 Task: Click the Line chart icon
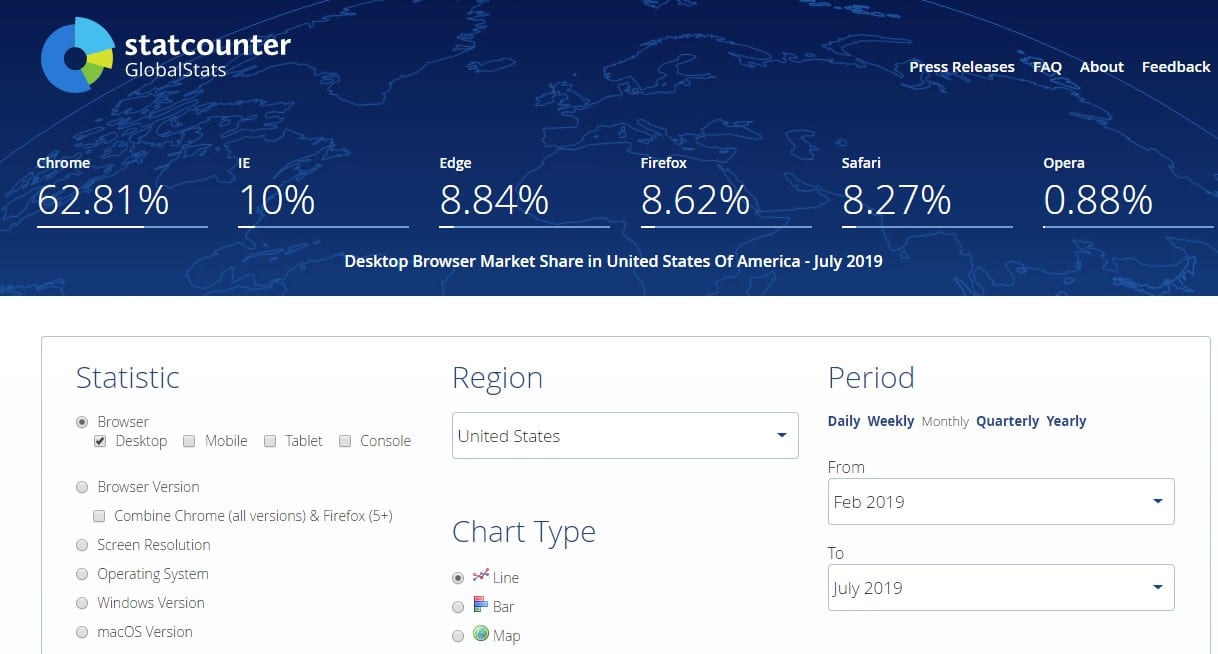(480, 575)
